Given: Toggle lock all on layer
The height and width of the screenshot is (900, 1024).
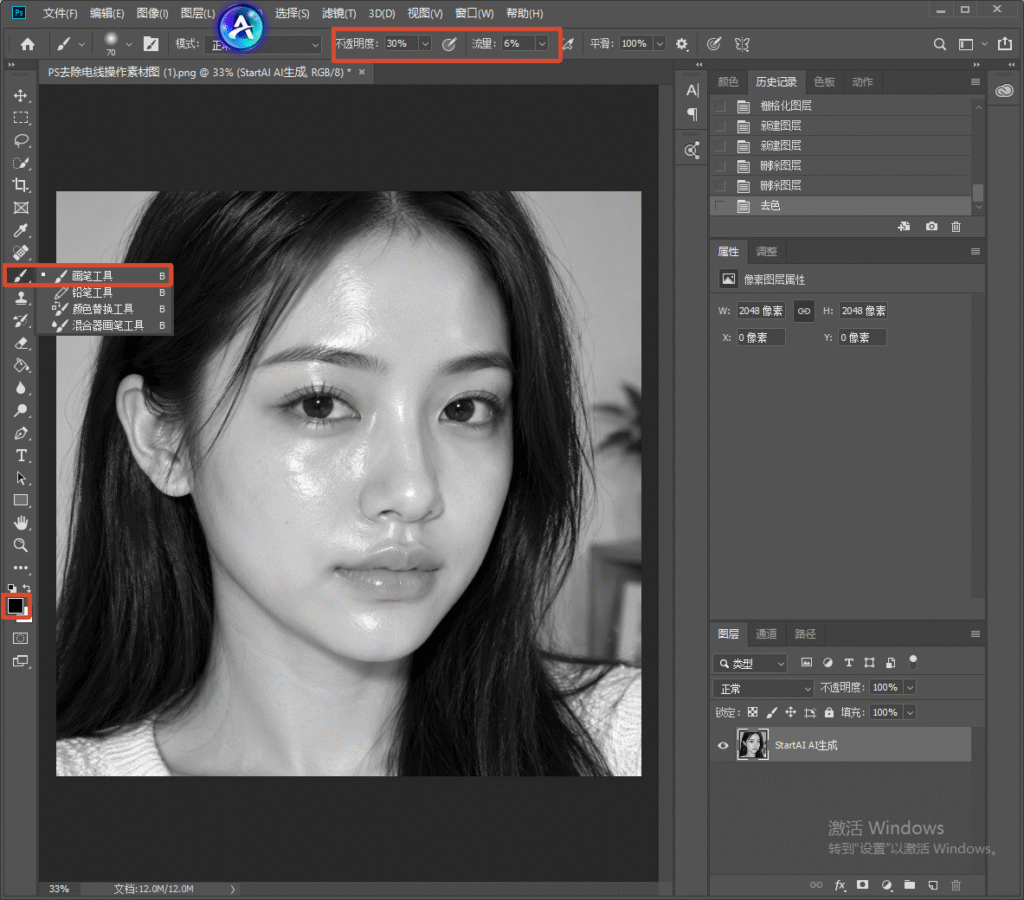Looking at the screenshot, I should click(829, 713).
